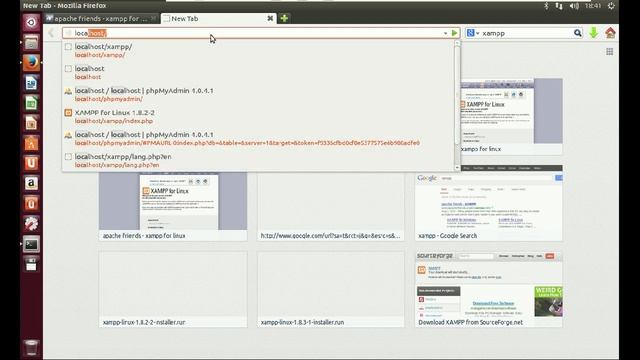Launch LibreOffice Calc from dock
This screenshot has width=640, height=360.
click(31, 103)
